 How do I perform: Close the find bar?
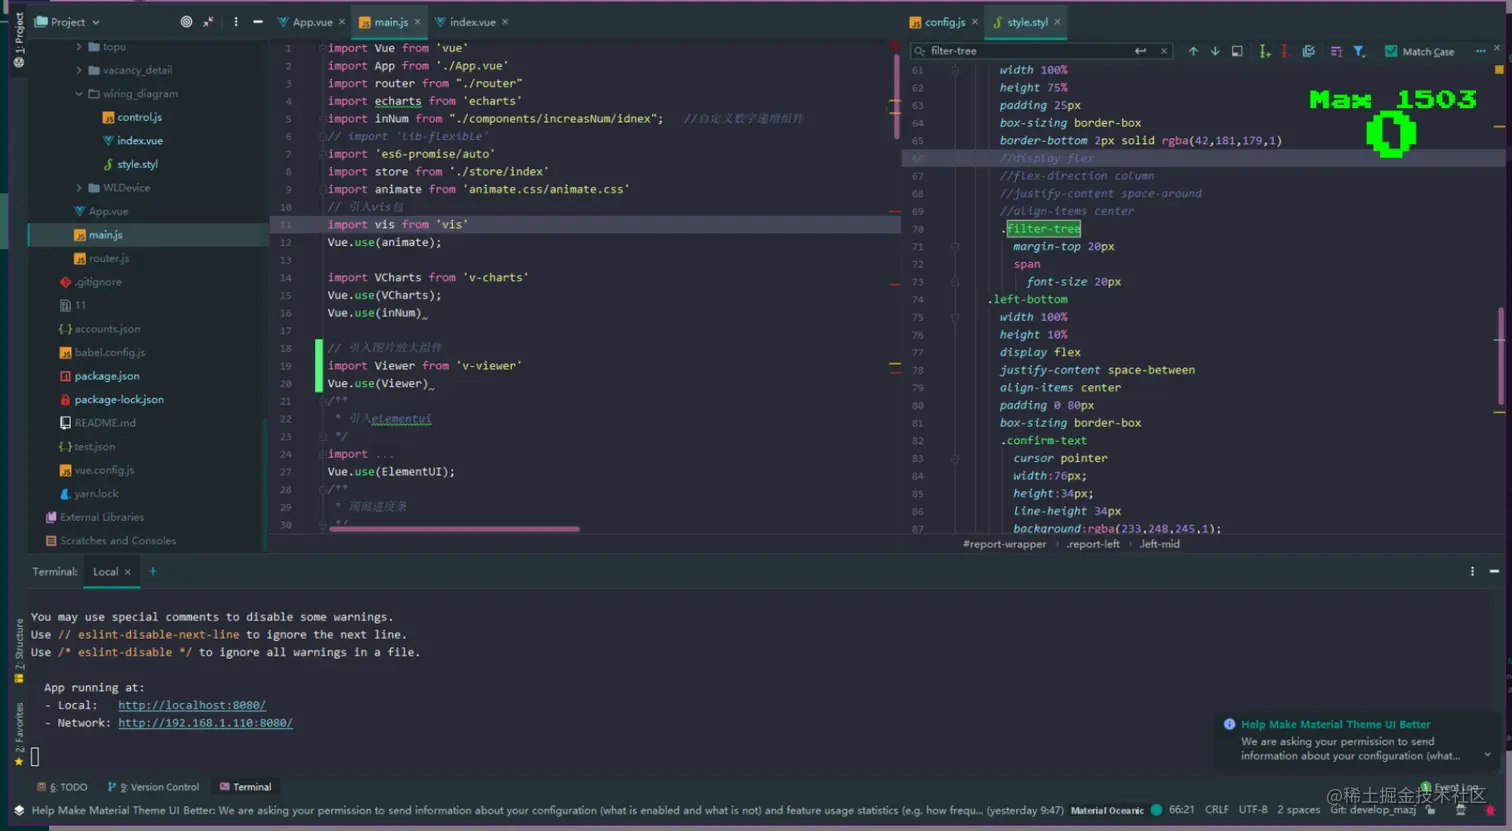pos(1497,48)
